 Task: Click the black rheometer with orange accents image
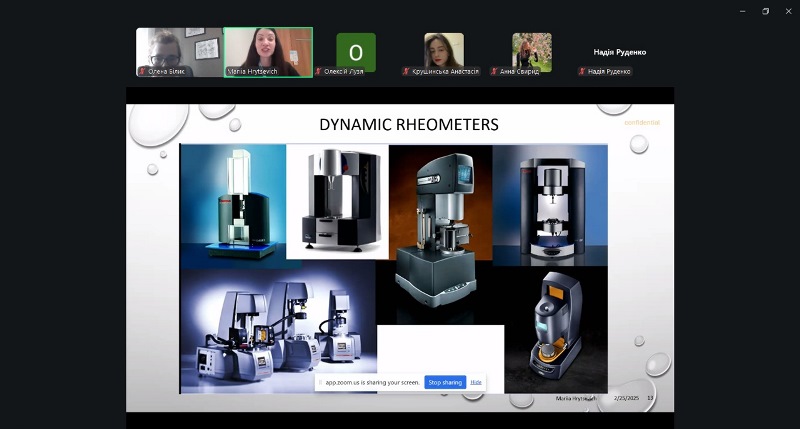pos(556,329)
